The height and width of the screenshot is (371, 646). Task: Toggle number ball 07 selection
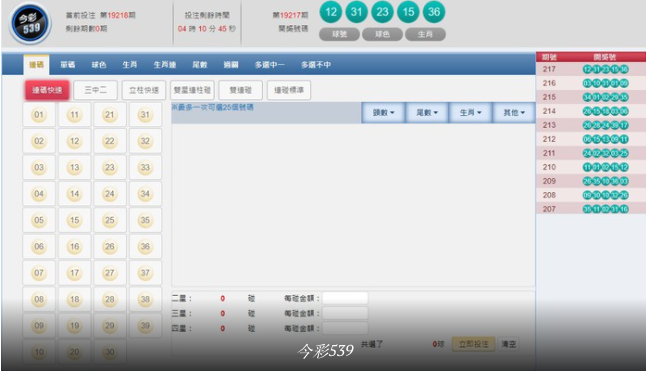pyautogui.click(x=39, y=273)
